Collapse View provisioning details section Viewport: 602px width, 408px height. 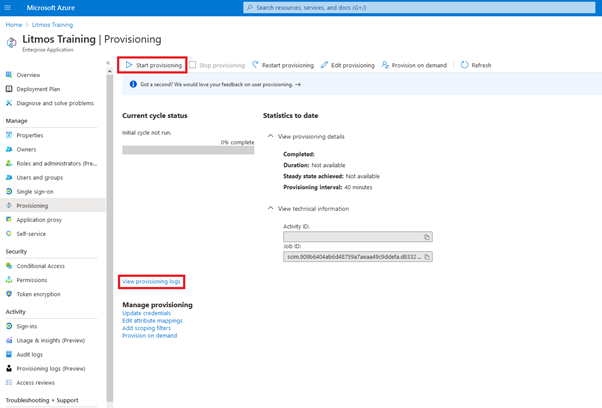pos(270,136)
